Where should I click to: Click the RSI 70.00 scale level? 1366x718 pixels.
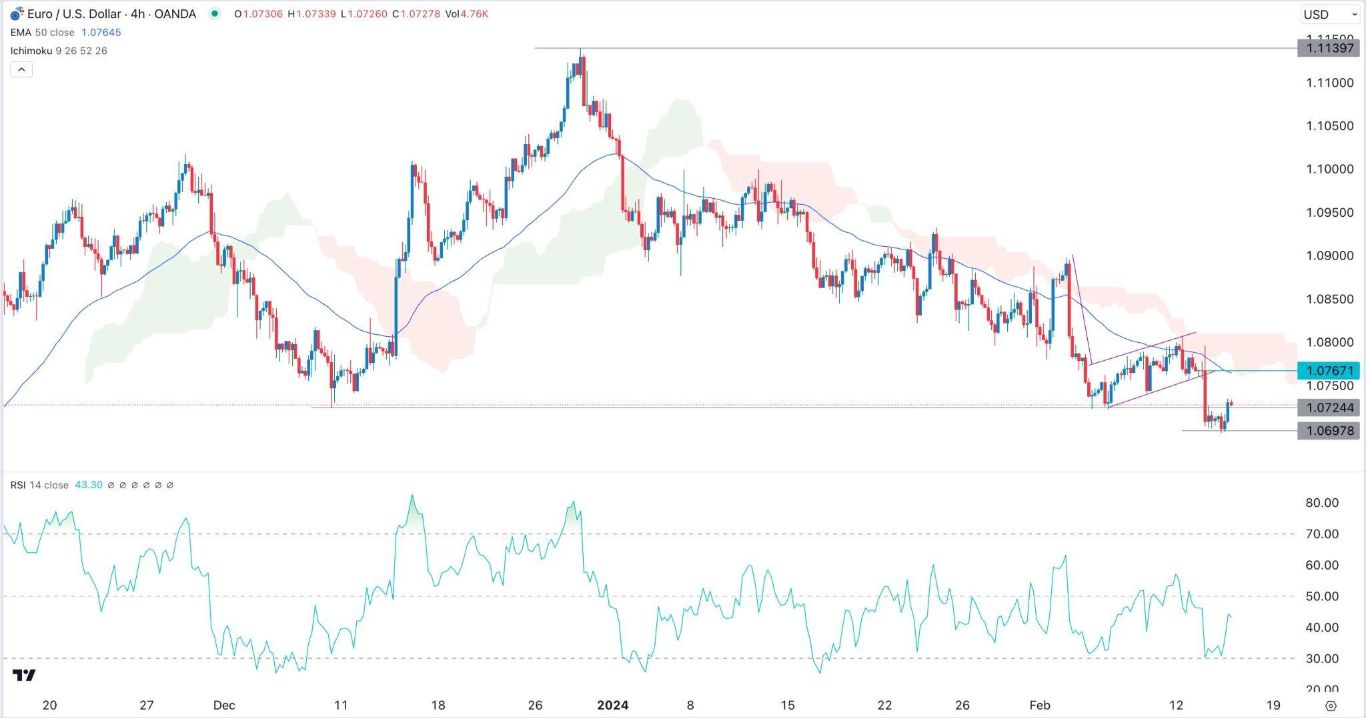point(1323,534)
